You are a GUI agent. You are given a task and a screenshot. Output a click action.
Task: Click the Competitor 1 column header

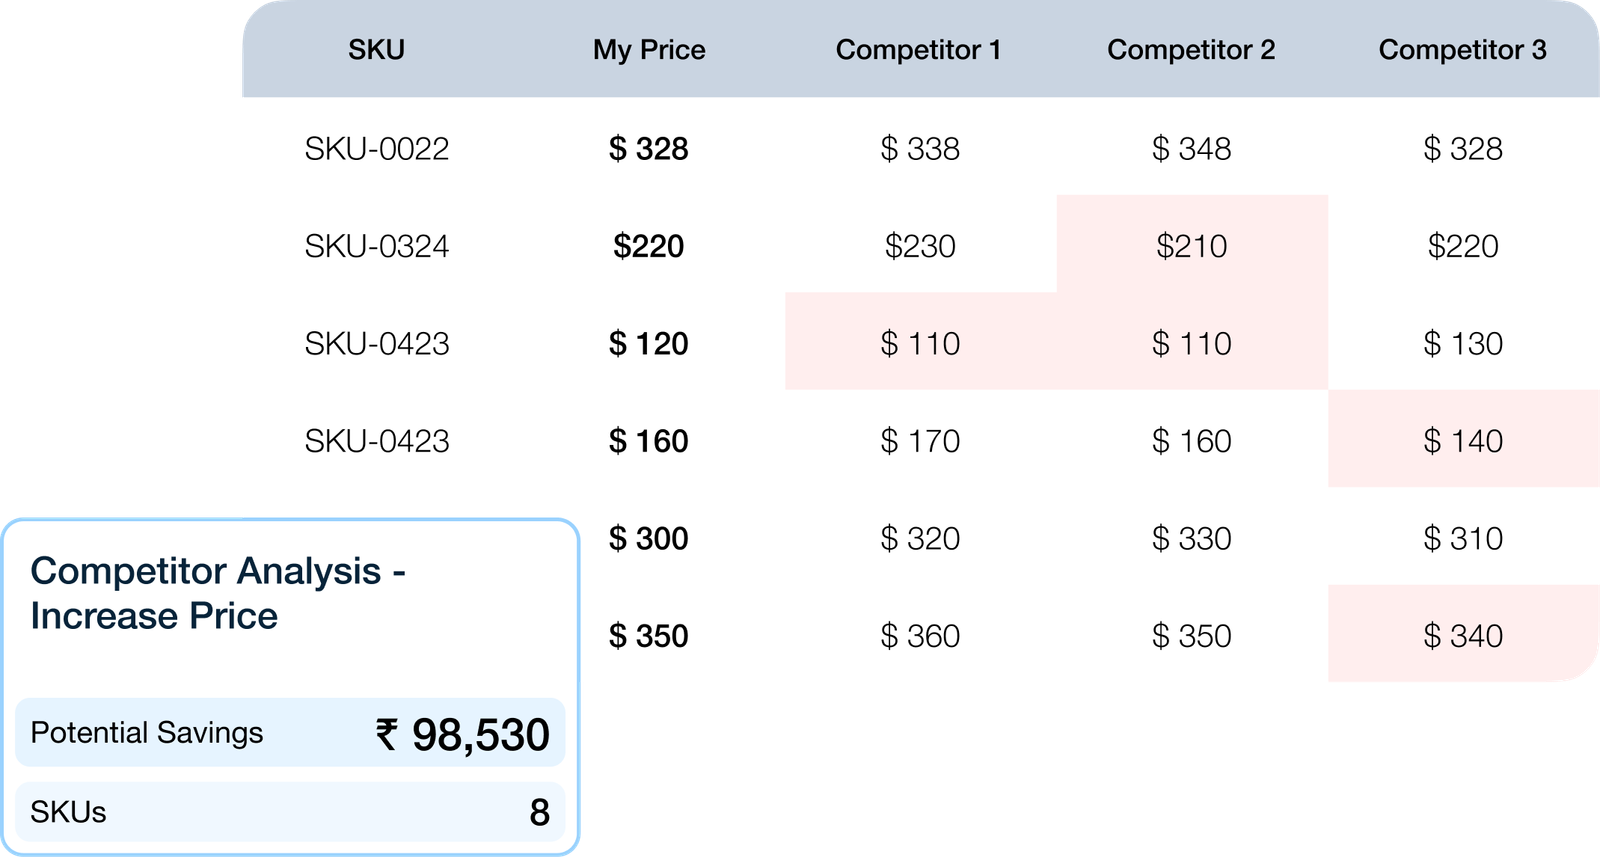919,50
